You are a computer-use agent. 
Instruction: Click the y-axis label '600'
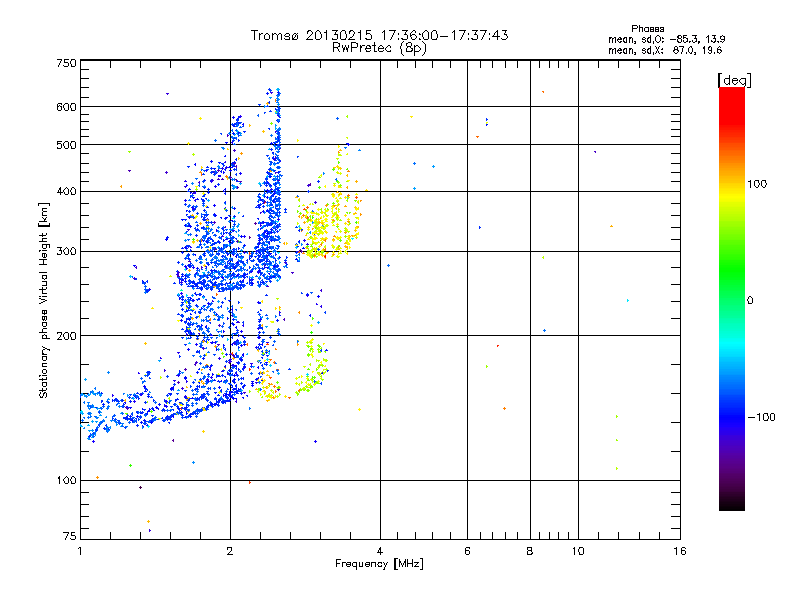[x=67, y=107]
